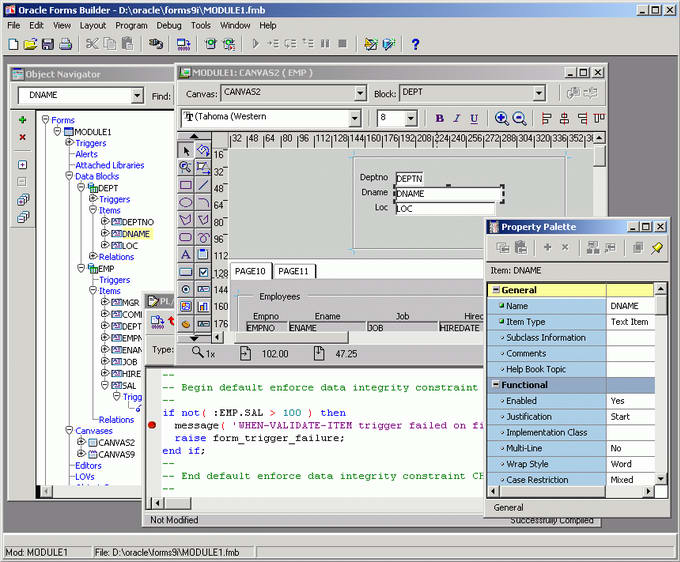
Task: Select the Alerts node in navigator
Action: click(x=86, y=154)
